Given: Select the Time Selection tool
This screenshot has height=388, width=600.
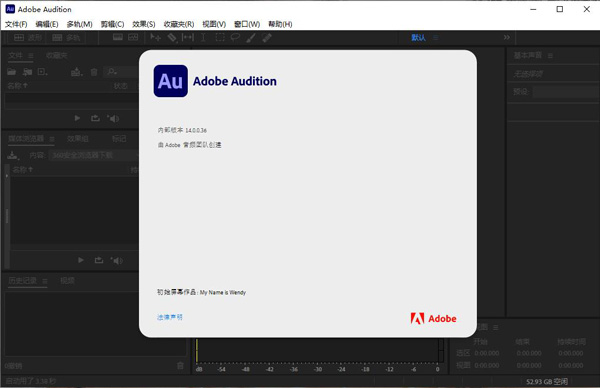Looking at the screenshot, I should (203, 37).
